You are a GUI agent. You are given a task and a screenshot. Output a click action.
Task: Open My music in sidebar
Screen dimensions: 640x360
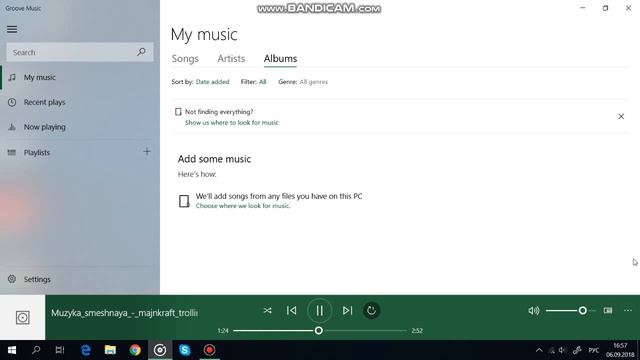(x=80, y=77)
